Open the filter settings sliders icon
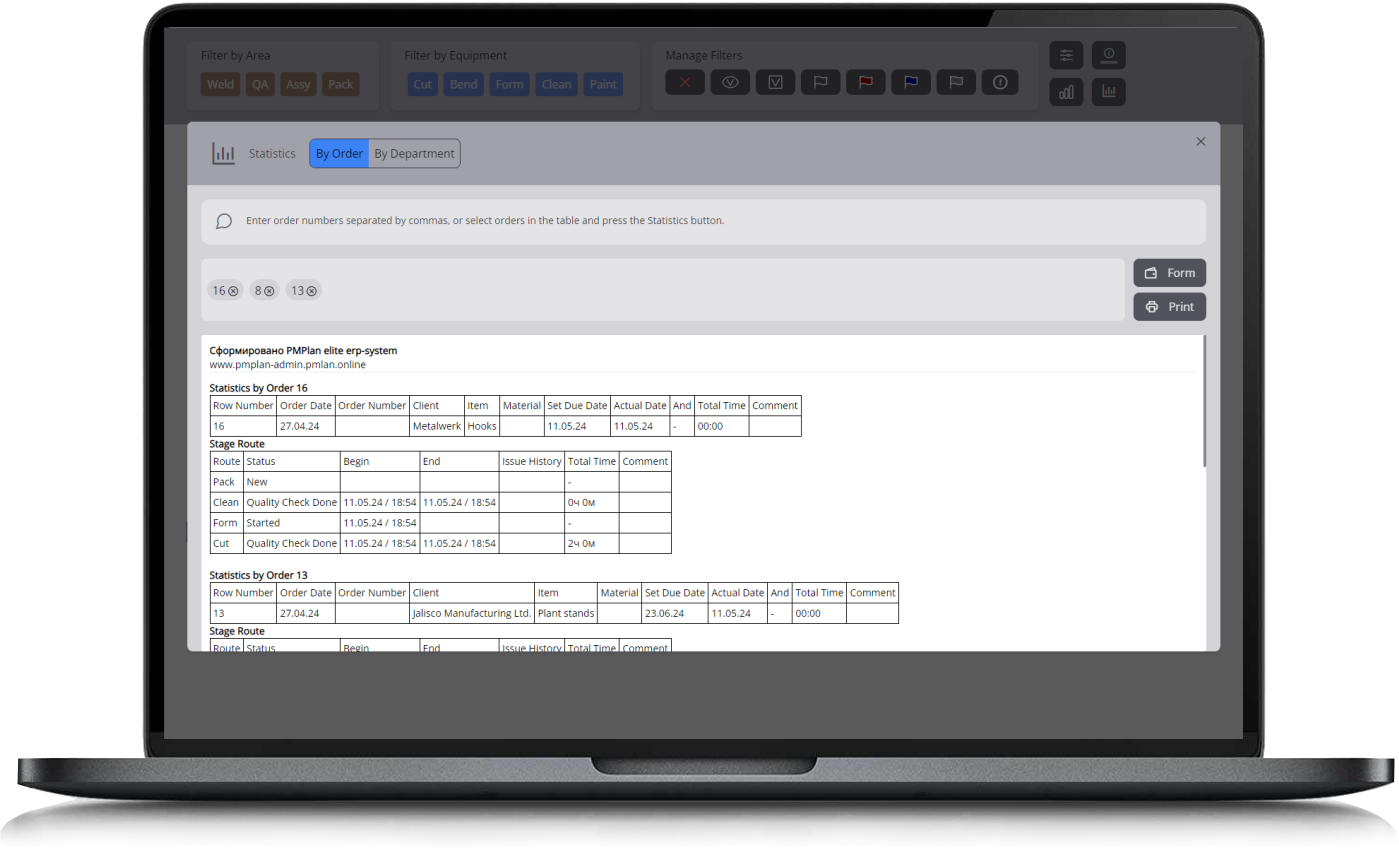The image size is (1399, 852). (x=1066, y=55)
